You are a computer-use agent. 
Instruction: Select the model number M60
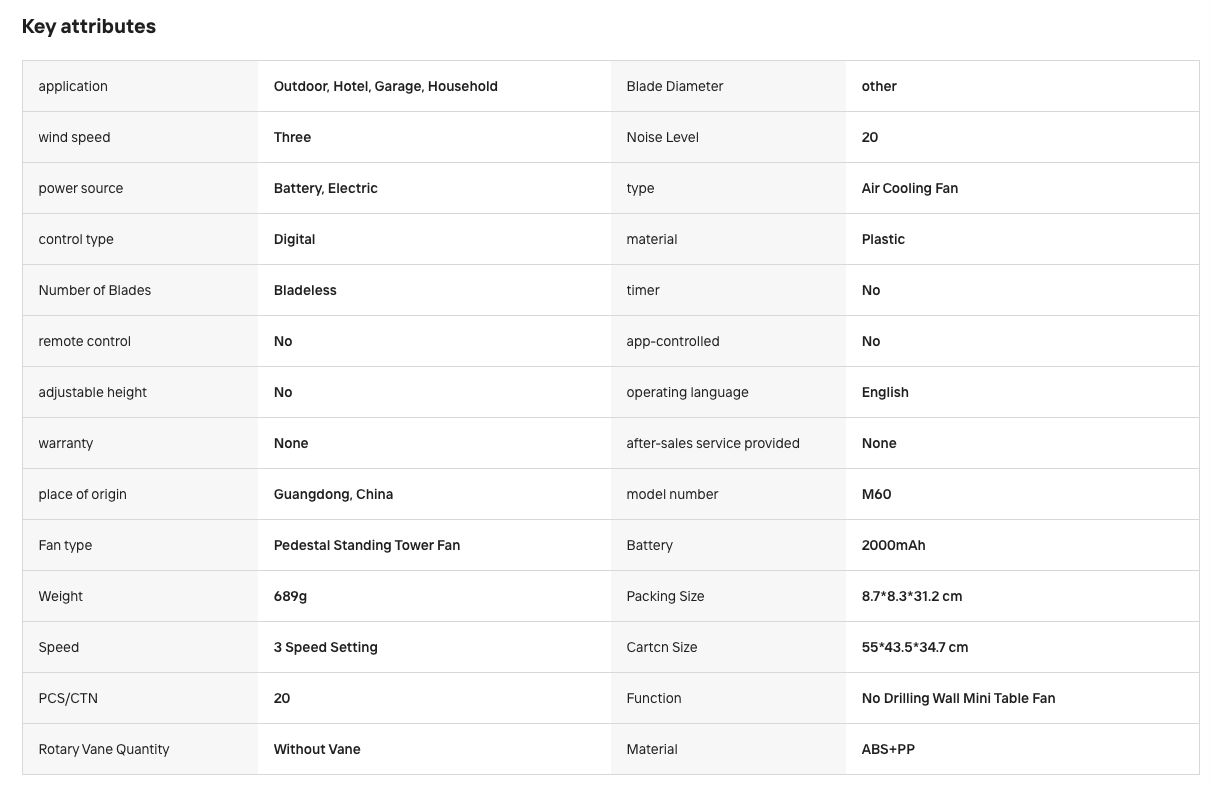pyautogui.click(x=877, y=494)
